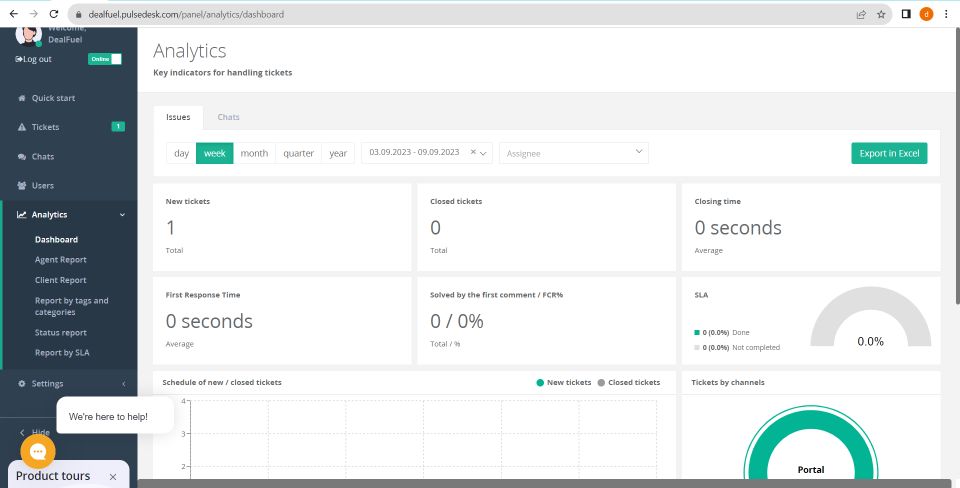
Task: Bookmark this page with star icon
Action: (881, 14)
